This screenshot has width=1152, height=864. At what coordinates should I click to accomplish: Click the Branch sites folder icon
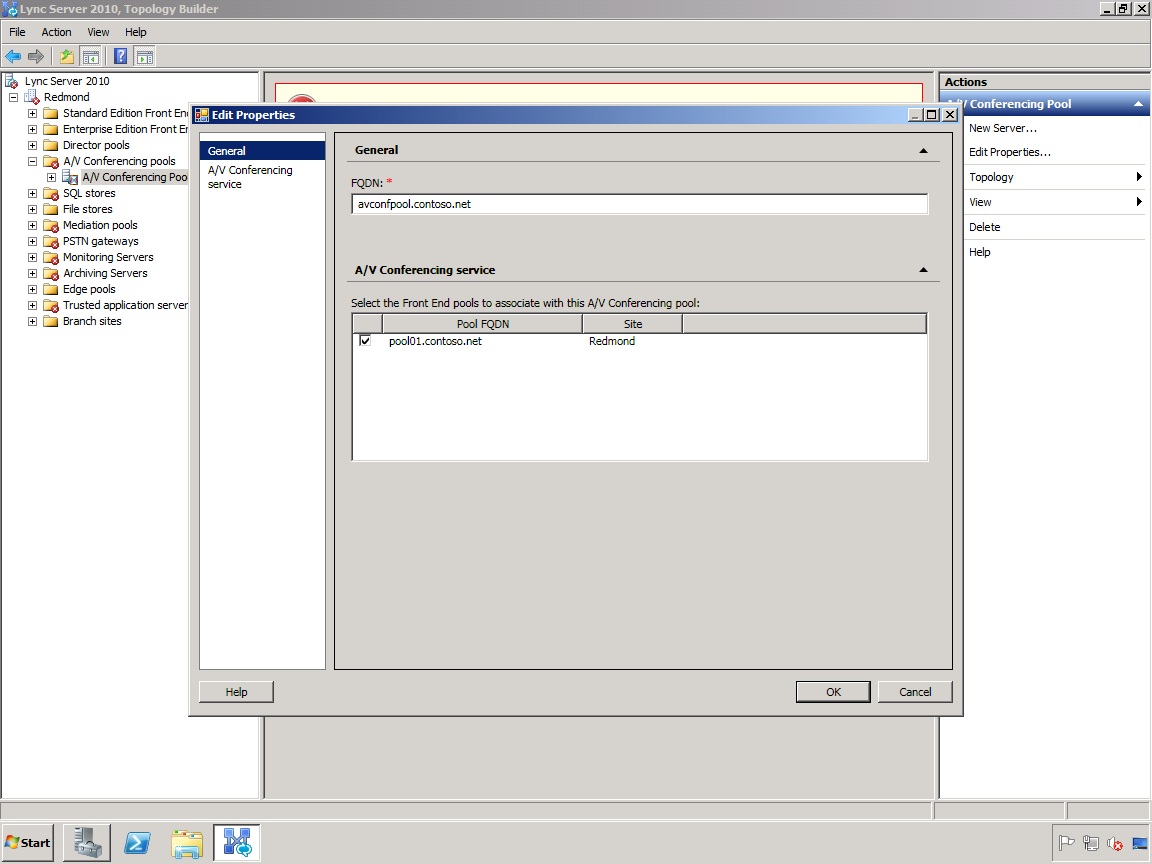click(x=51, y=321)
